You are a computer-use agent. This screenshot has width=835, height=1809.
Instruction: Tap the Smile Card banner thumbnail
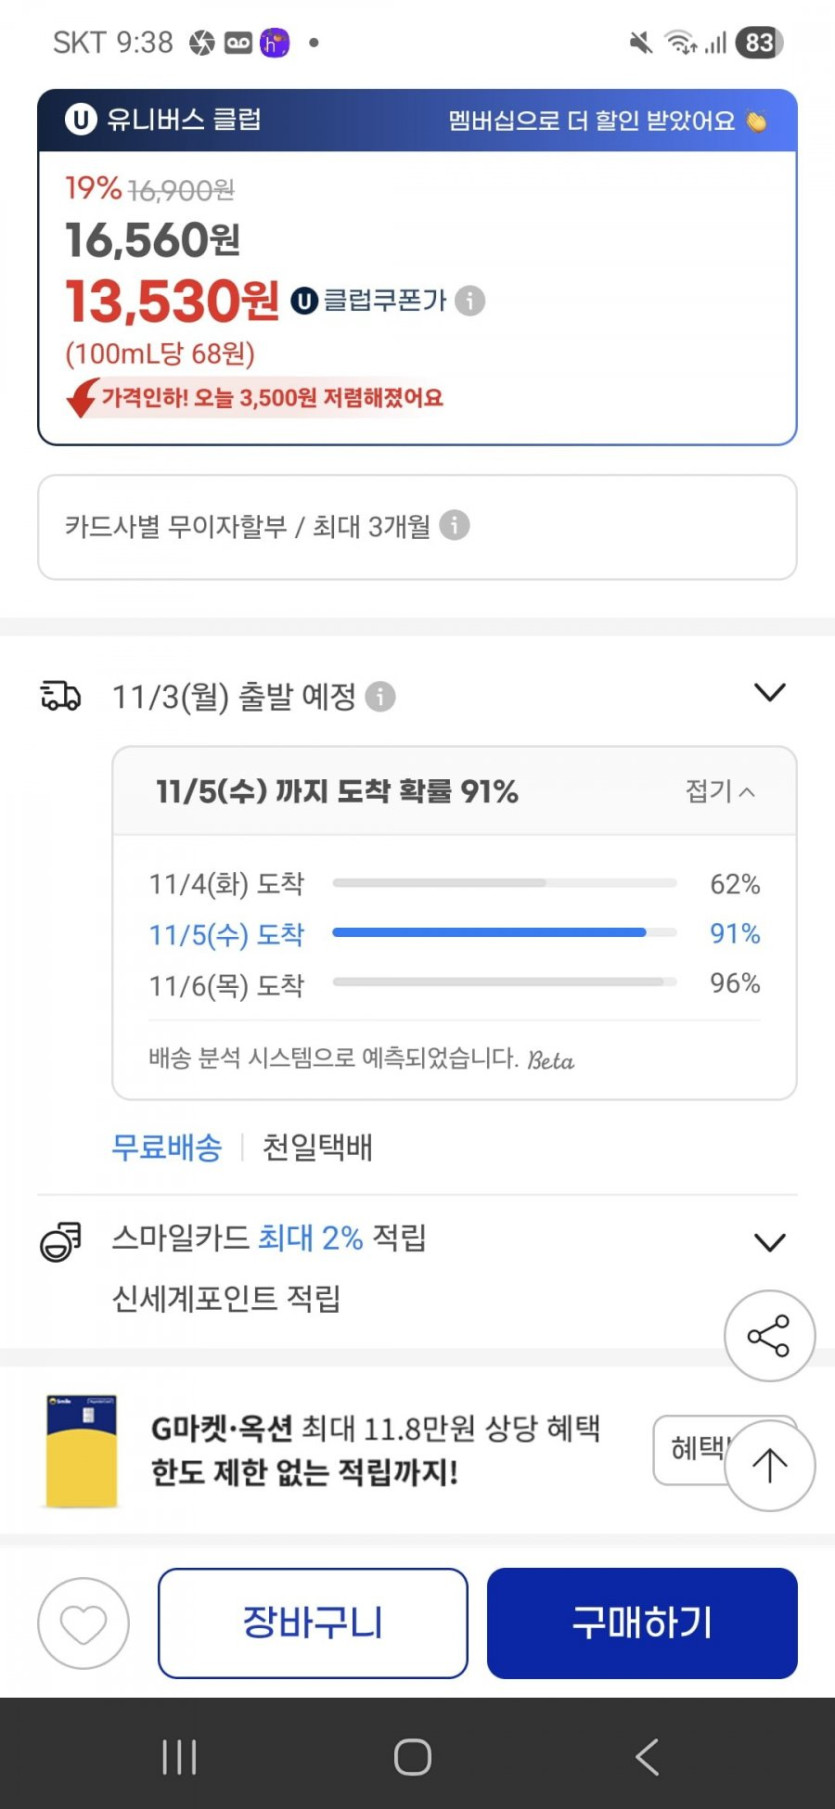(82, 1451)
